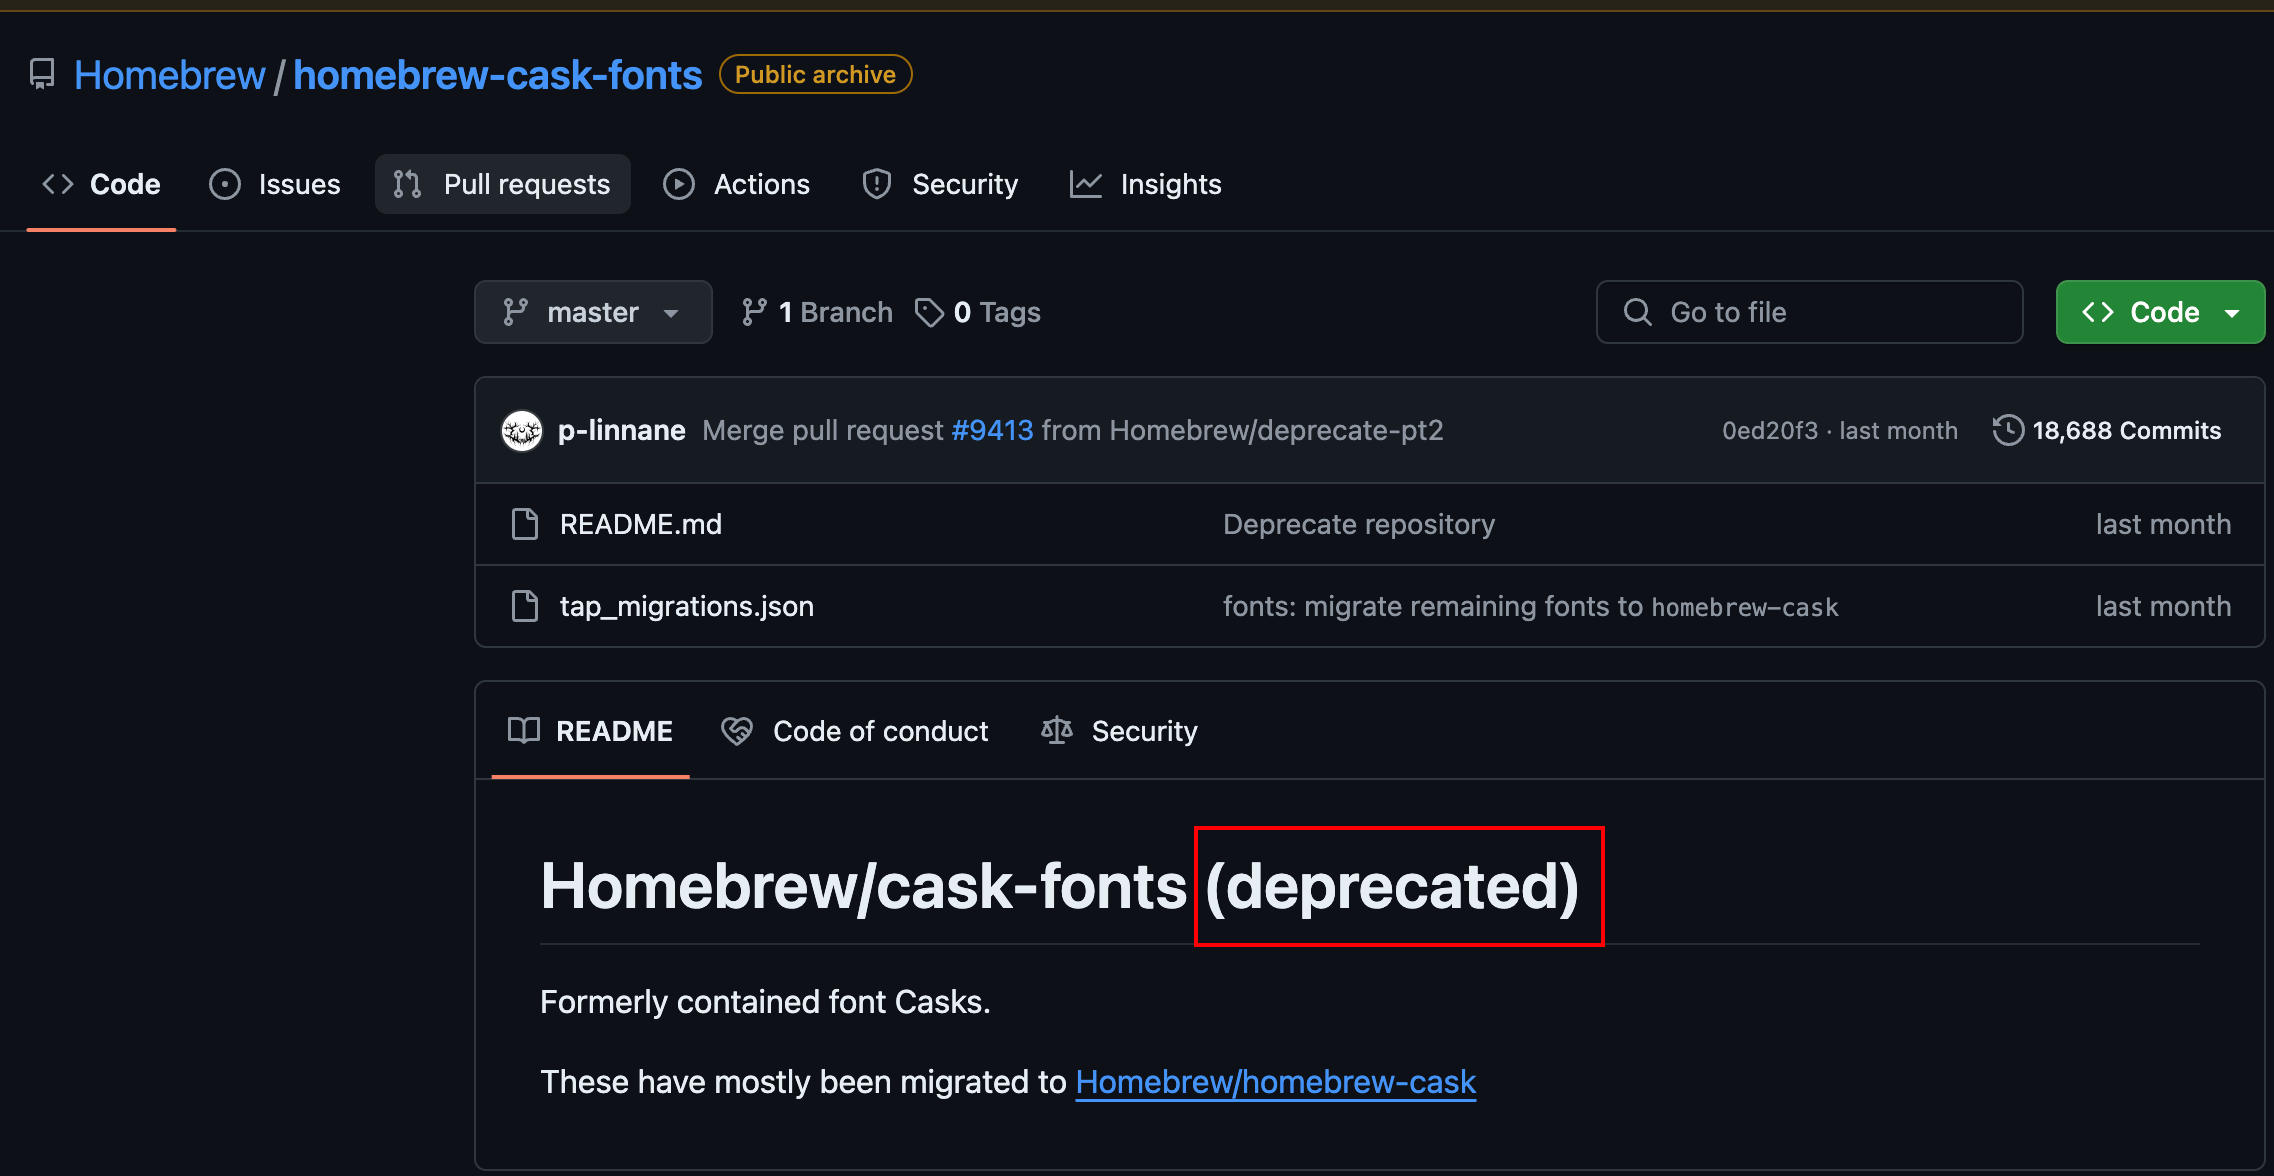Follow the Homebrew/homebrew-cask link
The image size is (2274, 1176).
[x=1275, y=1082]
